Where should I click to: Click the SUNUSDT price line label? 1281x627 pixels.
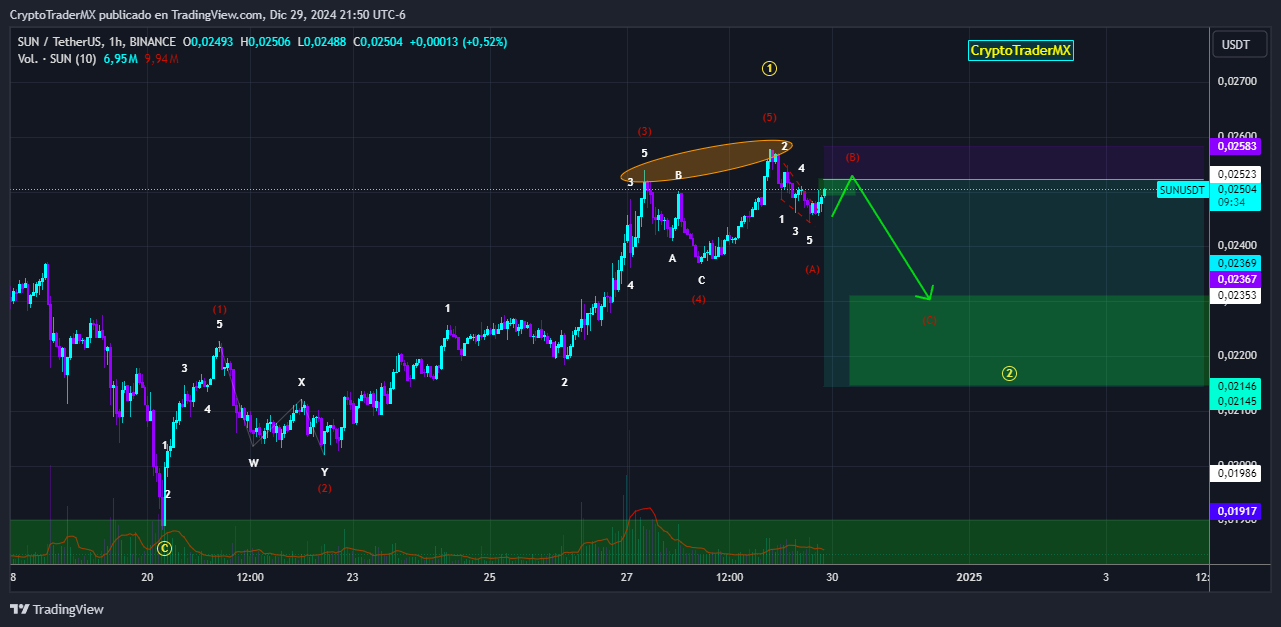pyautogui.click(x=1183, y=190)
